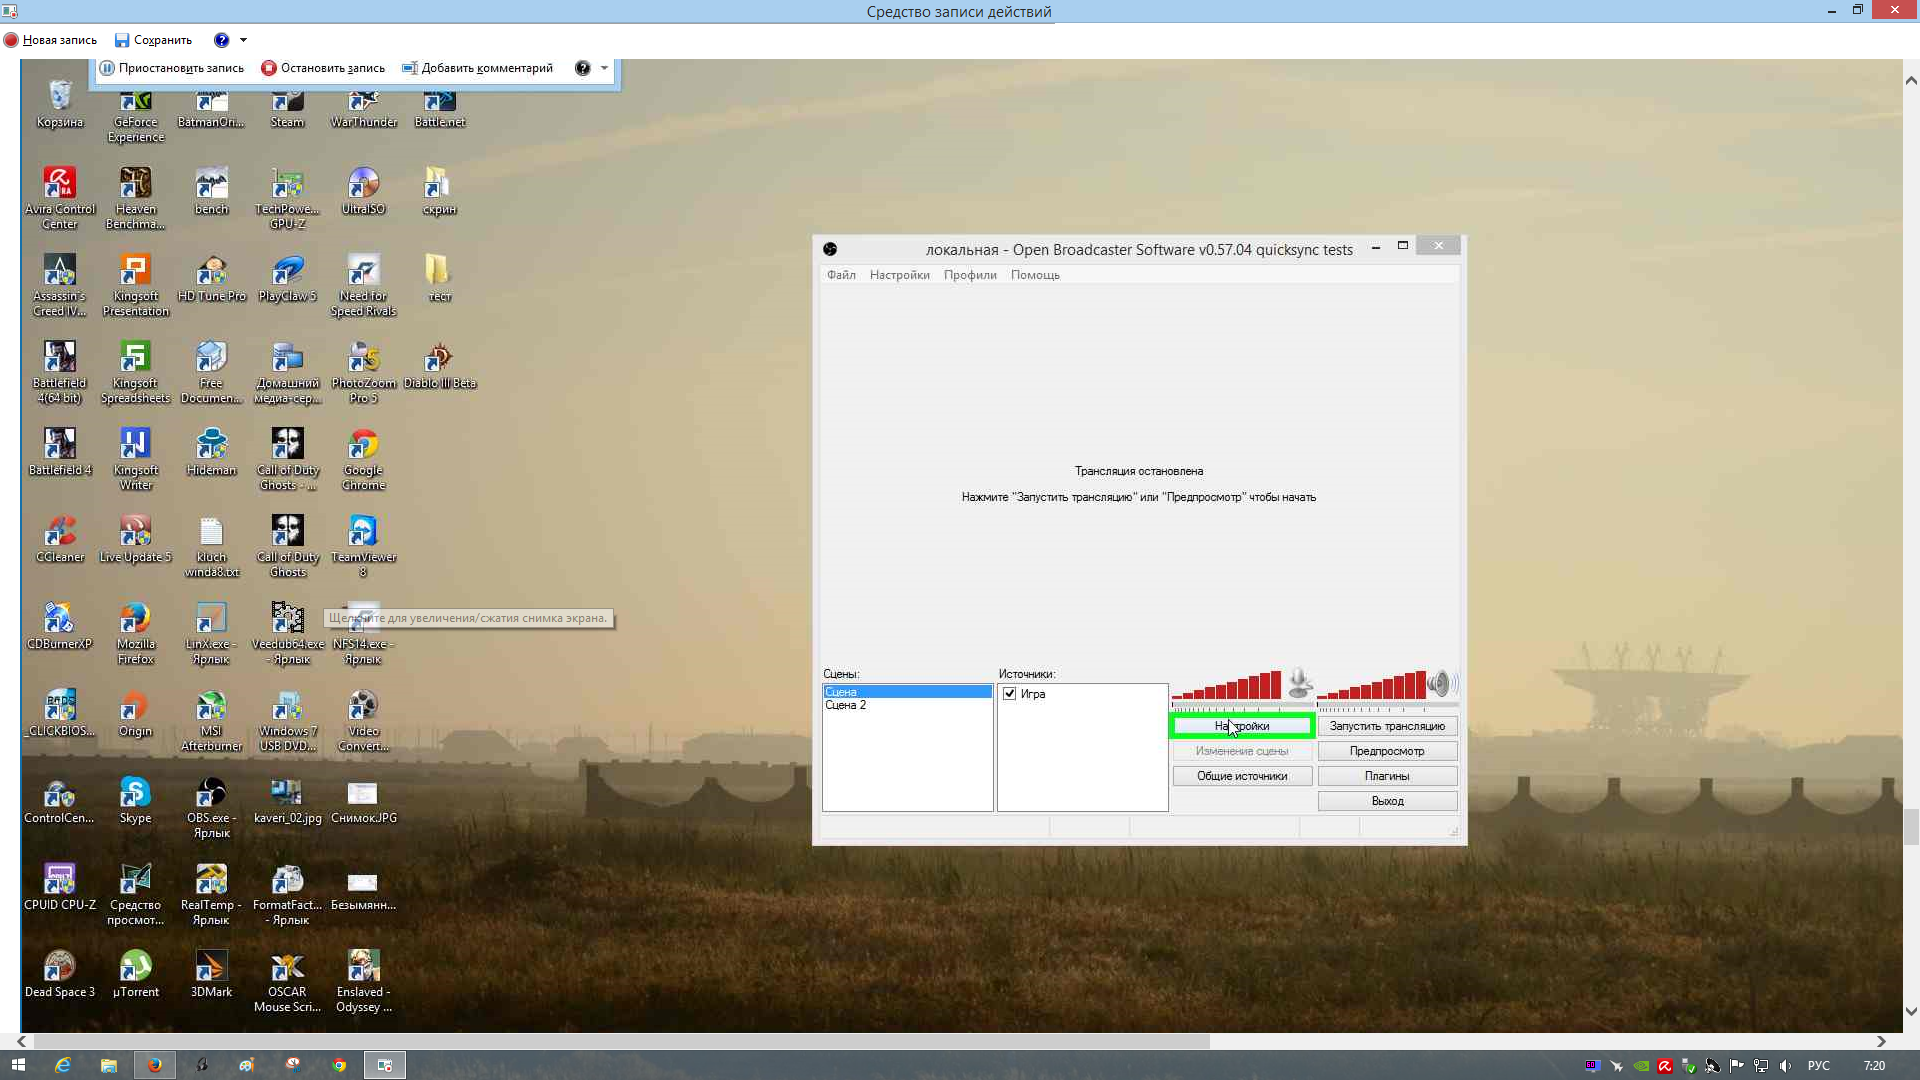The image size is (1920, 1080).
Task: Start Новая запись with red circle icon
Action: (x=11, y=40)
